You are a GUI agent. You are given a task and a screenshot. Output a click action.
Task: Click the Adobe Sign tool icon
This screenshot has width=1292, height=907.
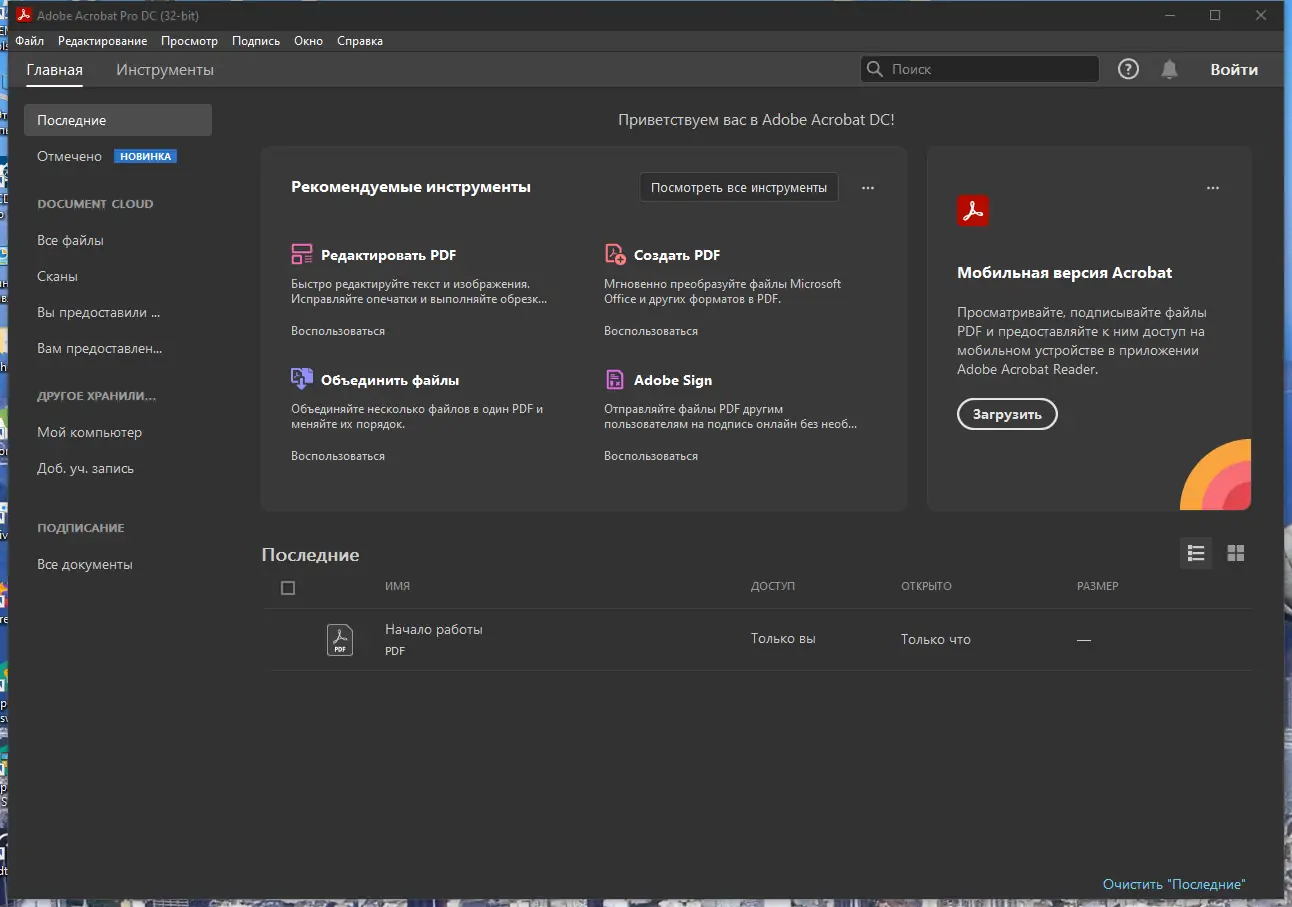pos(615,379)
